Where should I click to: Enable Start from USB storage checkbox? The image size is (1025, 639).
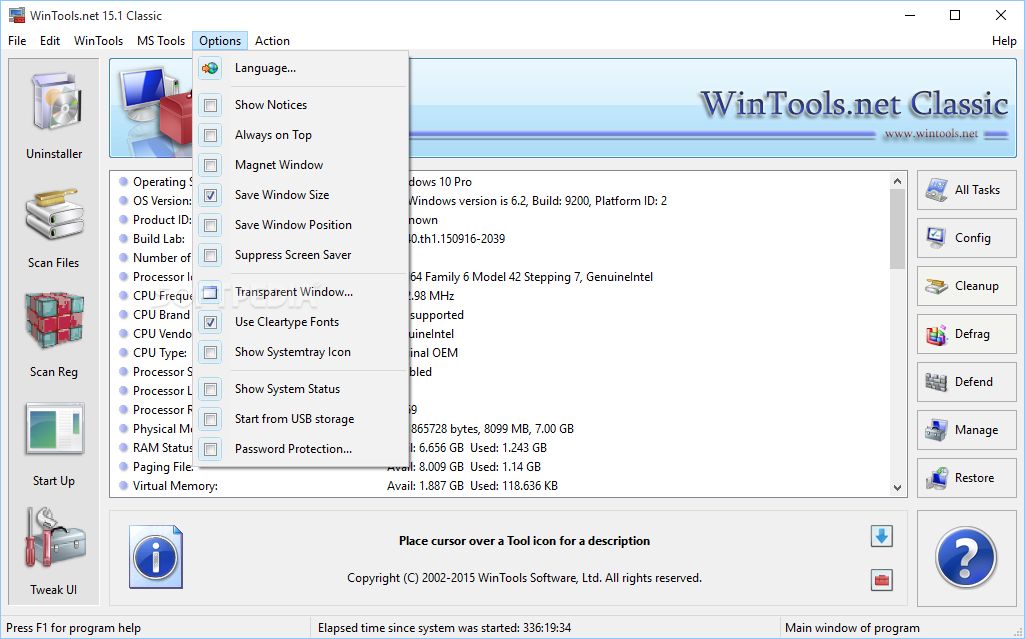[210, 419]
